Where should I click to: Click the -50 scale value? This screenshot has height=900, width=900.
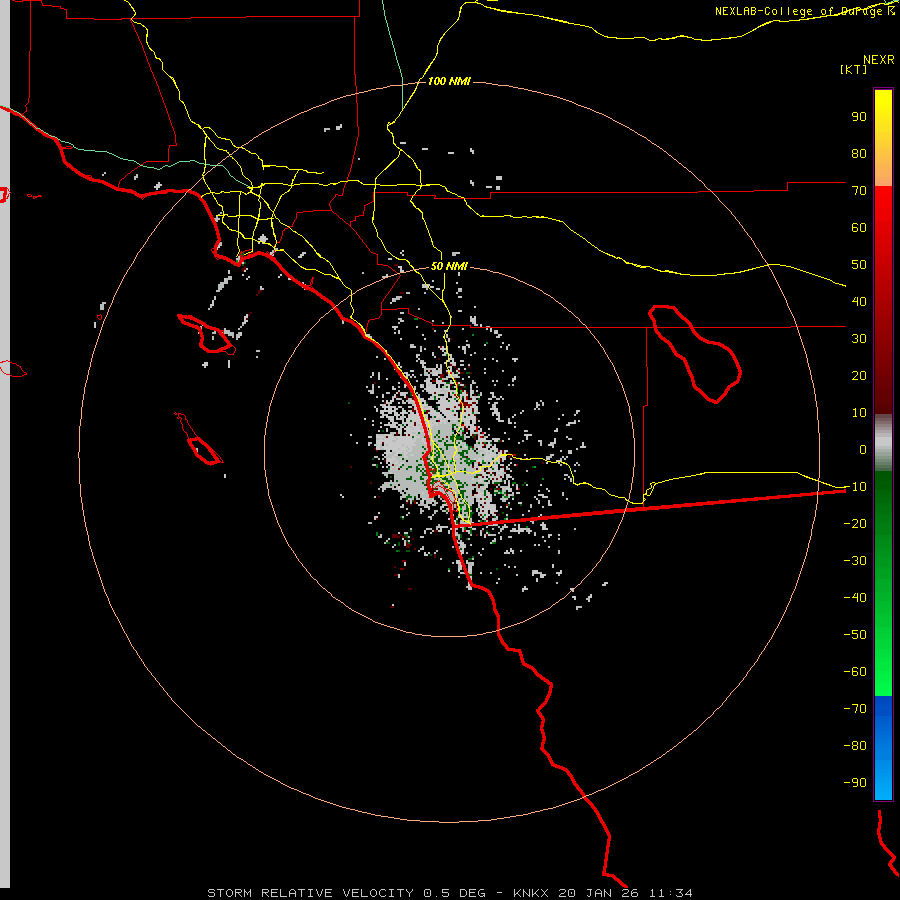(855, 635)
